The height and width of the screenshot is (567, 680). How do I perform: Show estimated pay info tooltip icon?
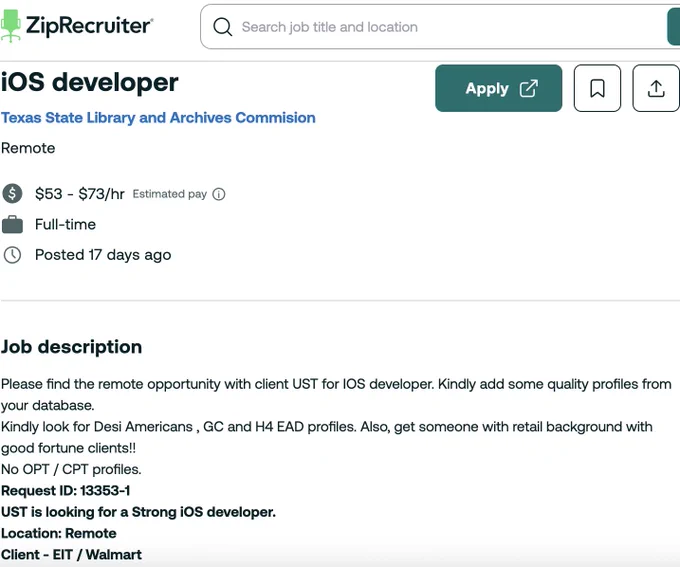(x=219, y=194)
